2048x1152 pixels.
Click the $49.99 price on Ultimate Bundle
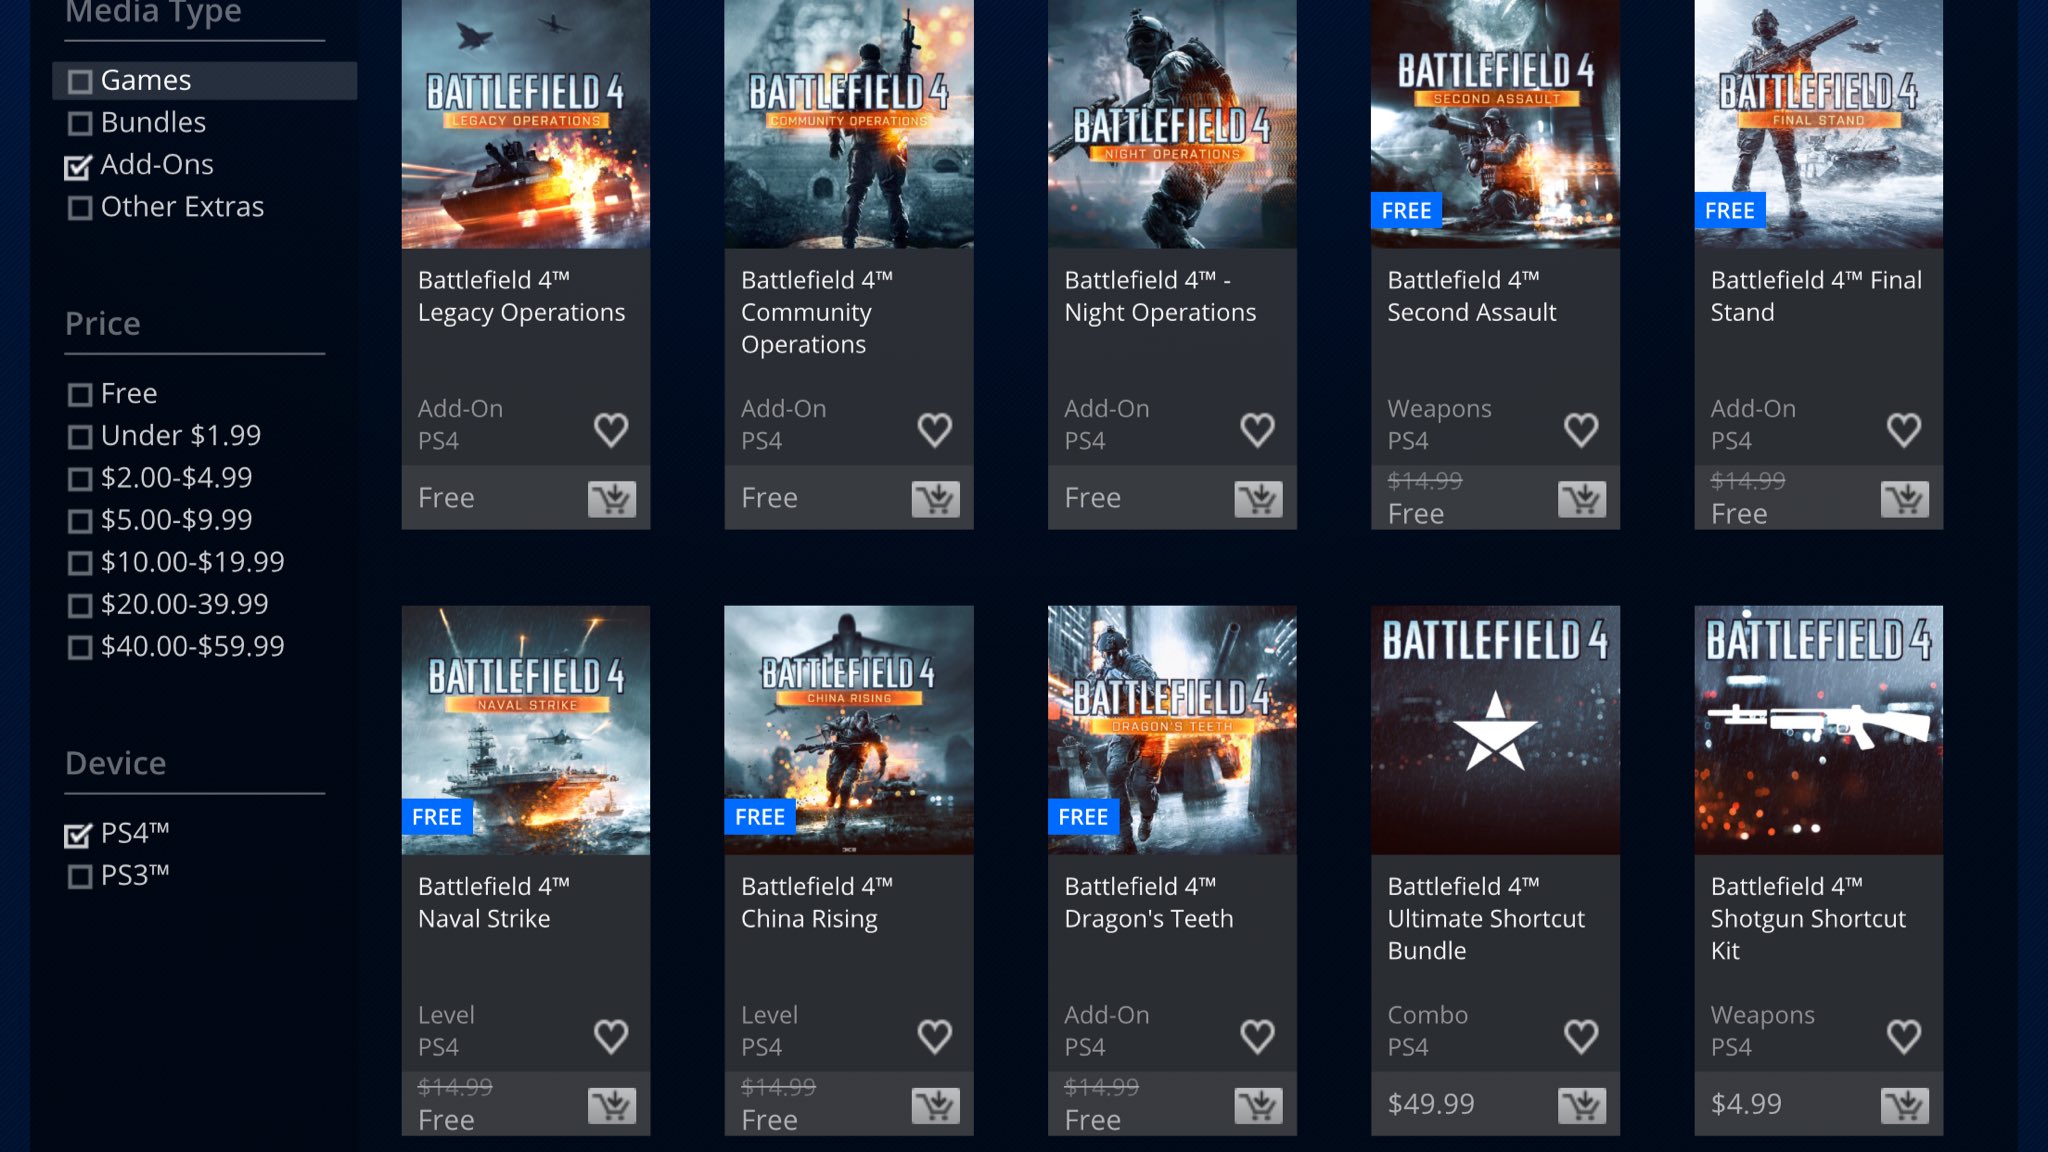[1431, 1104]
